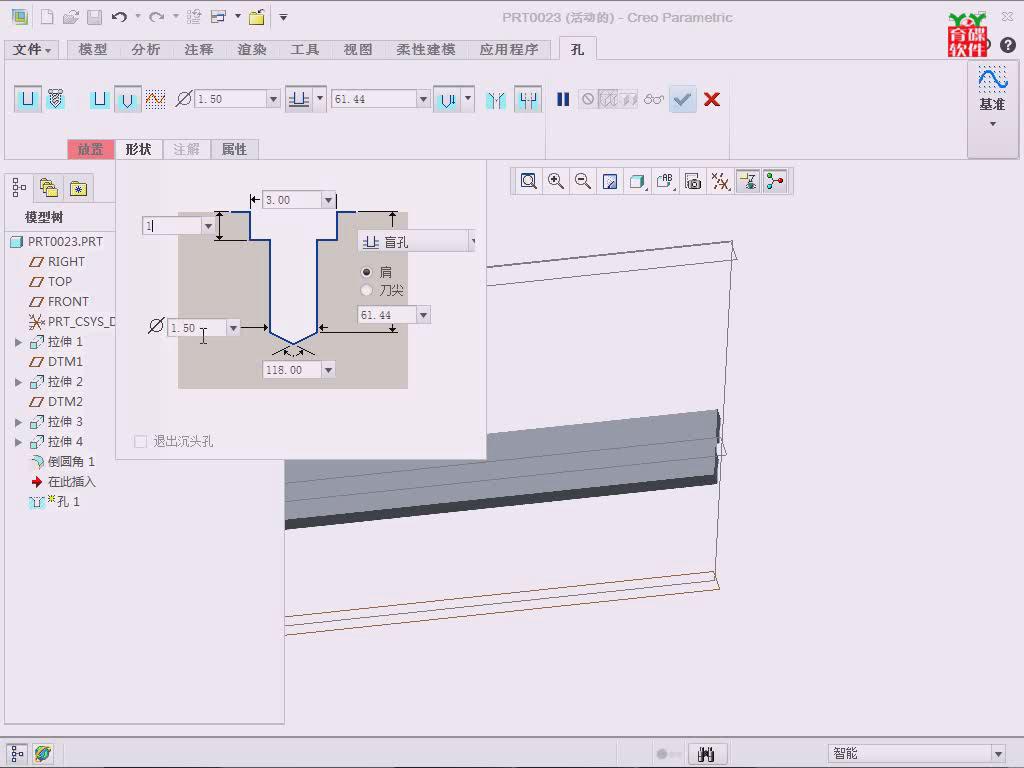The image size is (1024, 768).
Task: Select 孔 1 in the model tree
Action: 55,502
